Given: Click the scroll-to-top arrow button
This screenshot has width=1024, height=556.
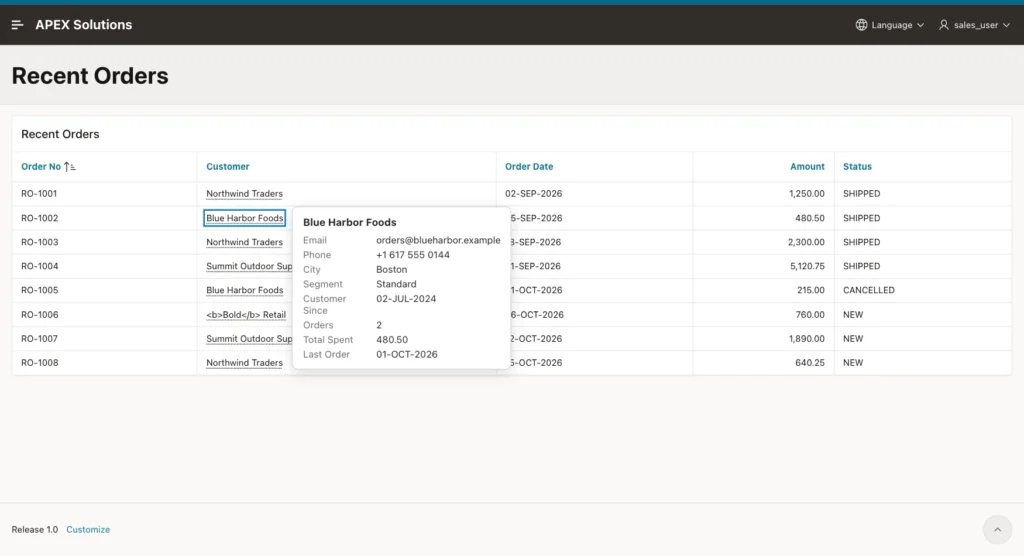Looking at the screenshot, I should (997, 529).
